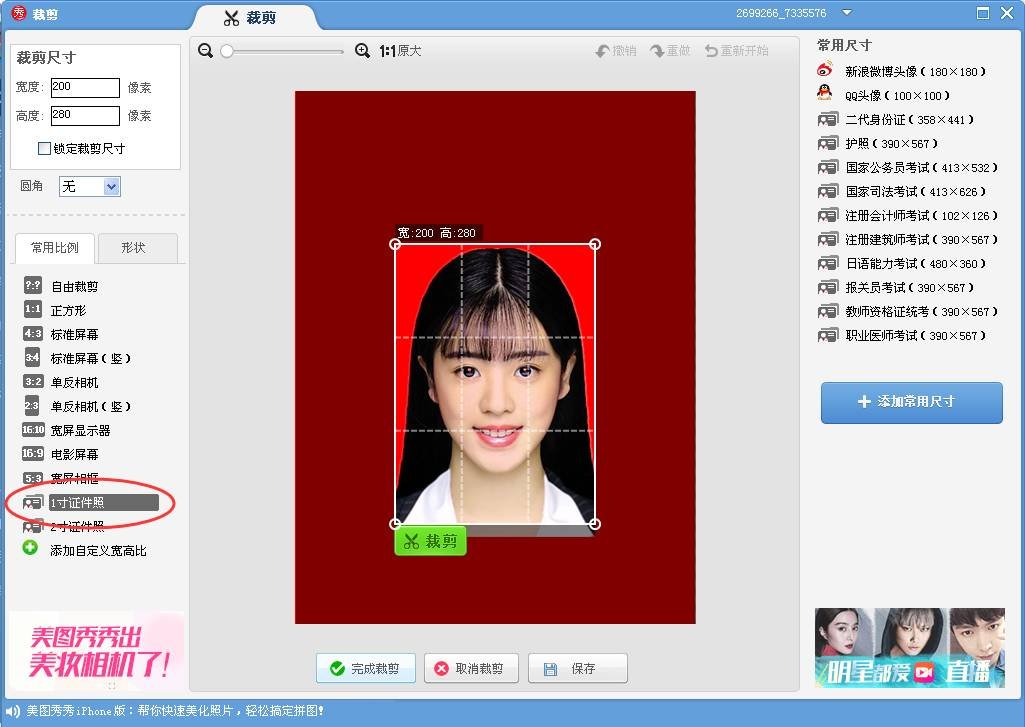Click the 宽度 width input field

pos(85,87)
